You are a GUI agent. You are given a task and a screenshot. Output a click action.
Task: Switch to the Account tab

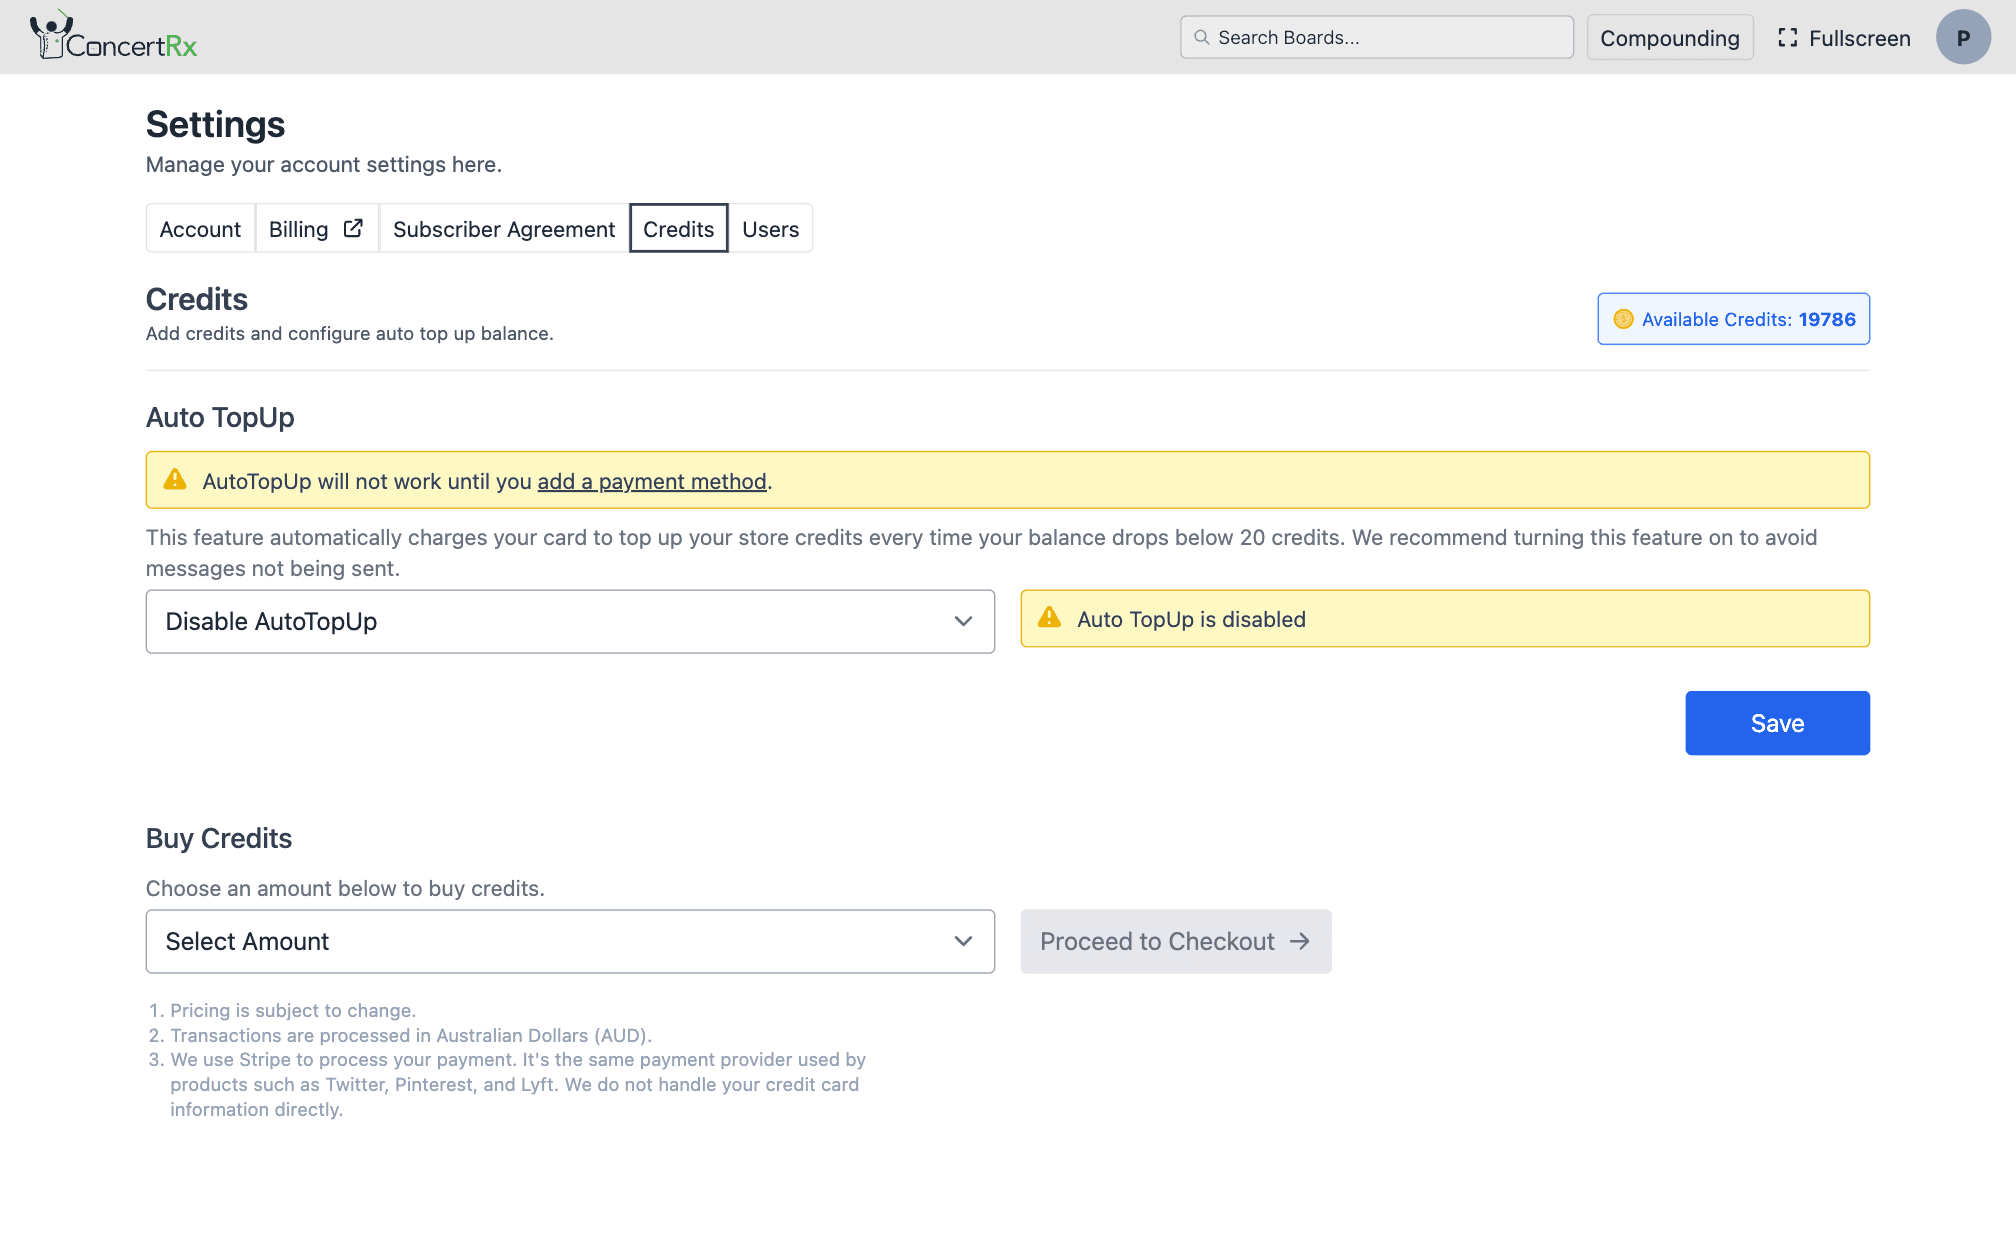(x=200, y=229)
